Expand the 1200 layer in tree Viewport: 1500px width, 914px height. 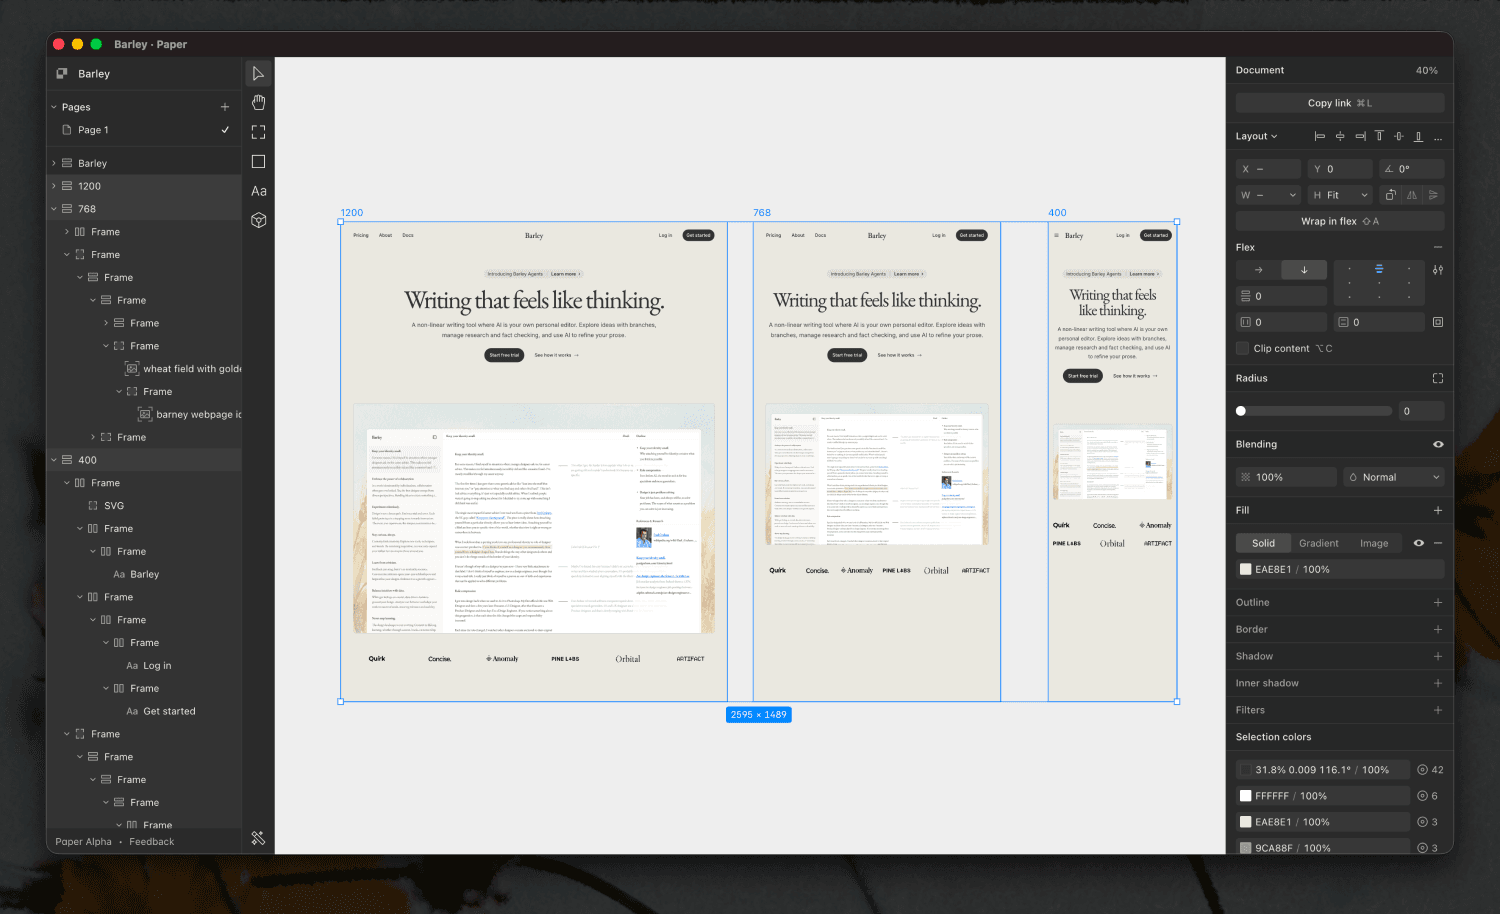point(54,186)
